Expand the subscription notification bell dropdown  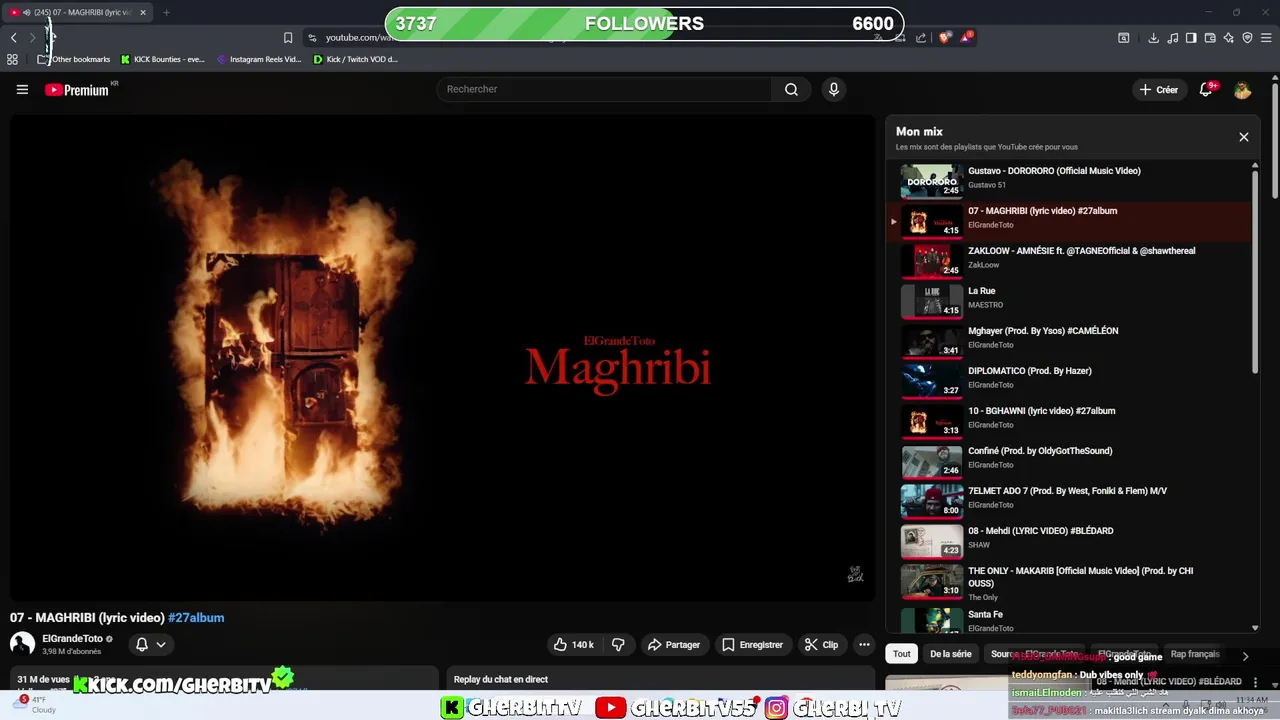151,645
